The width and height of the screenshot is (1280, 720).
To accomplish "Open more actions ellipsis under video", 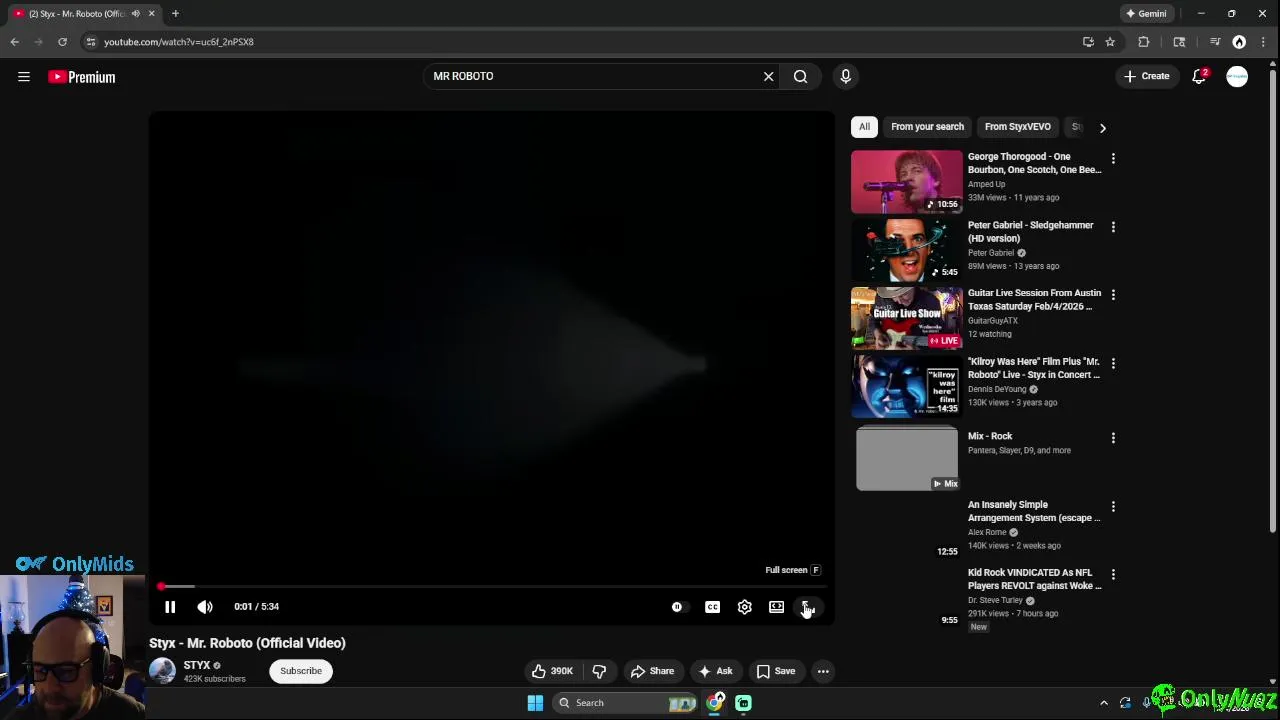I will [823, 671].
